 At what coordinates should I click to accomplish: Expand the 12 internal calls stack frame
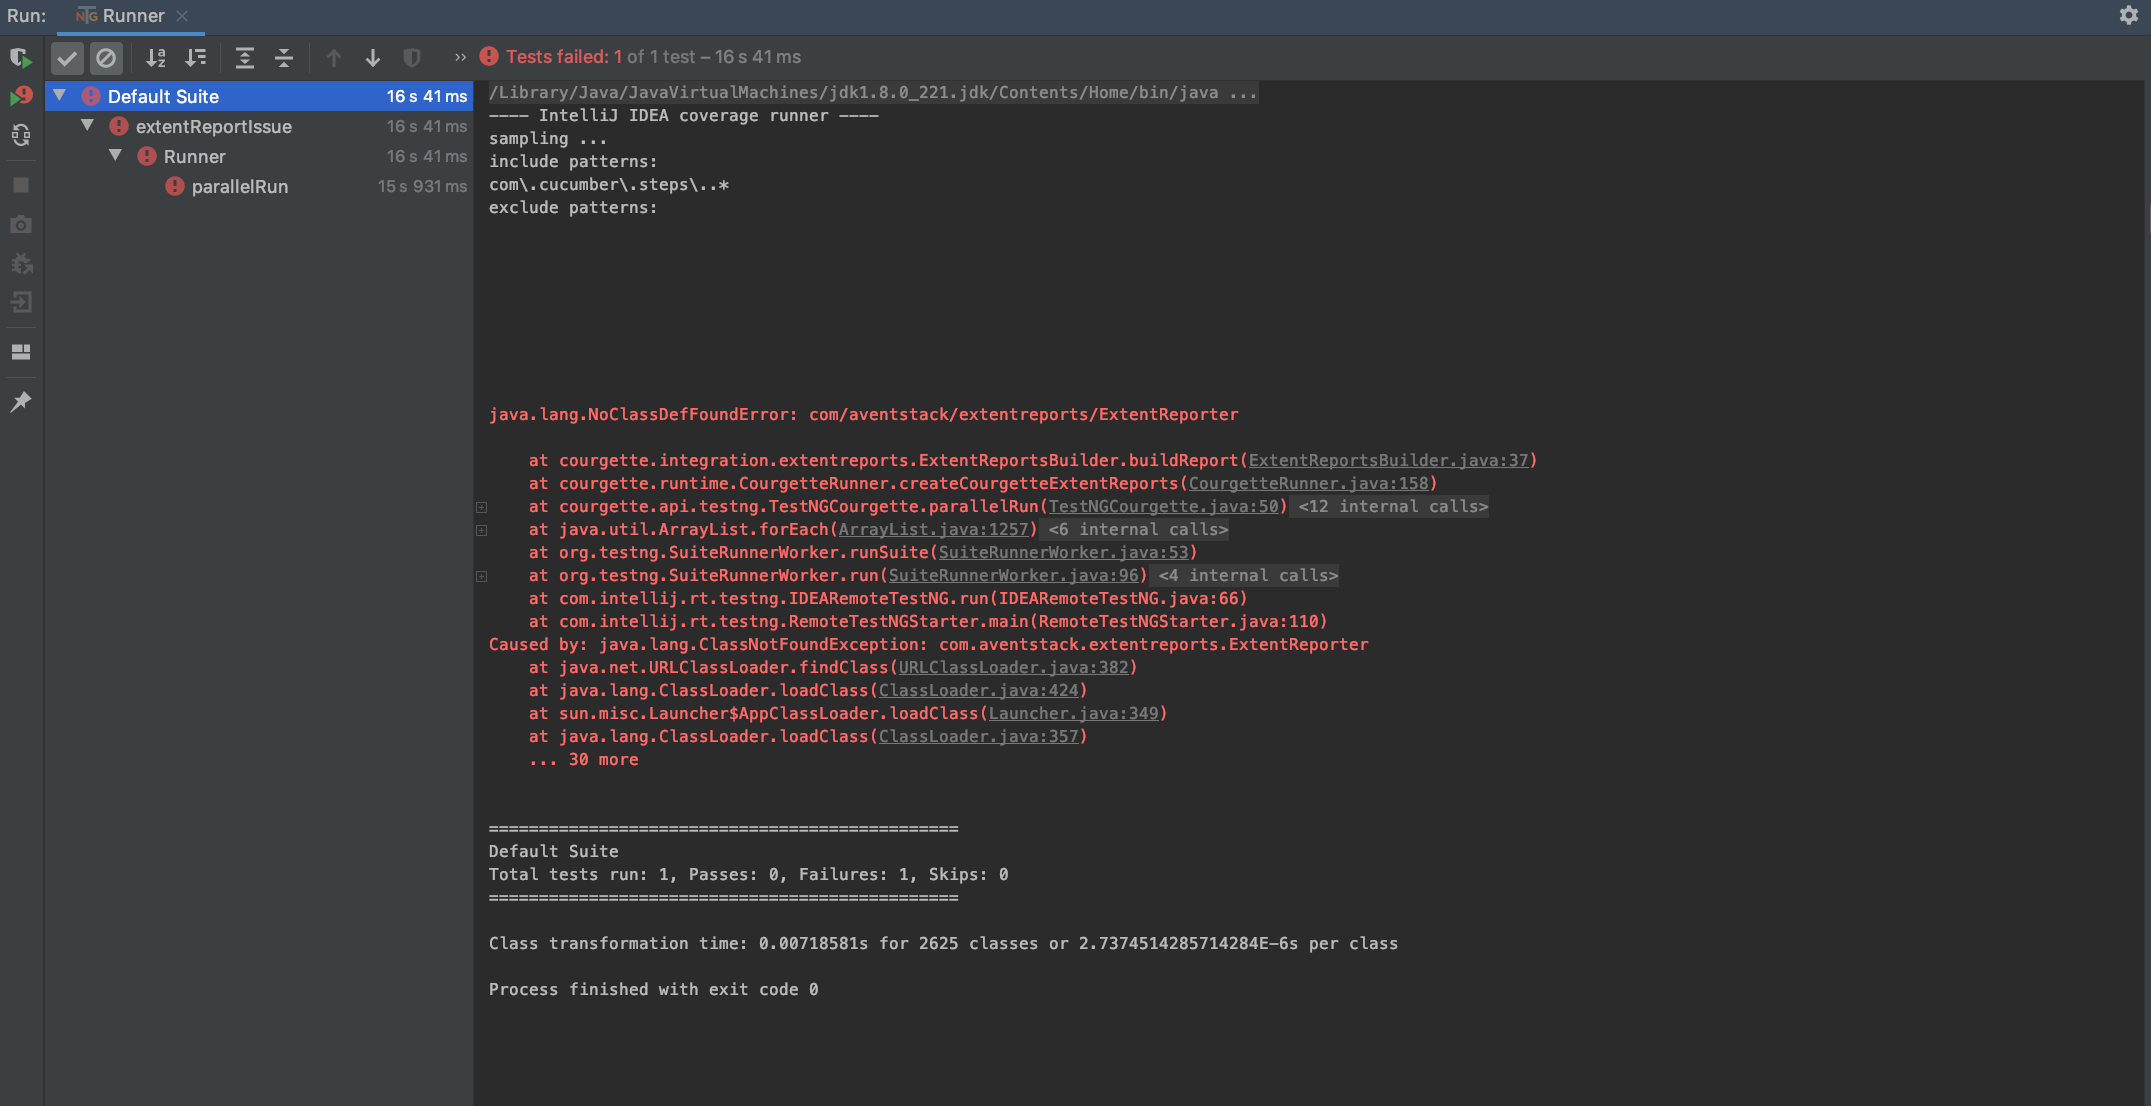pos(482,507)
